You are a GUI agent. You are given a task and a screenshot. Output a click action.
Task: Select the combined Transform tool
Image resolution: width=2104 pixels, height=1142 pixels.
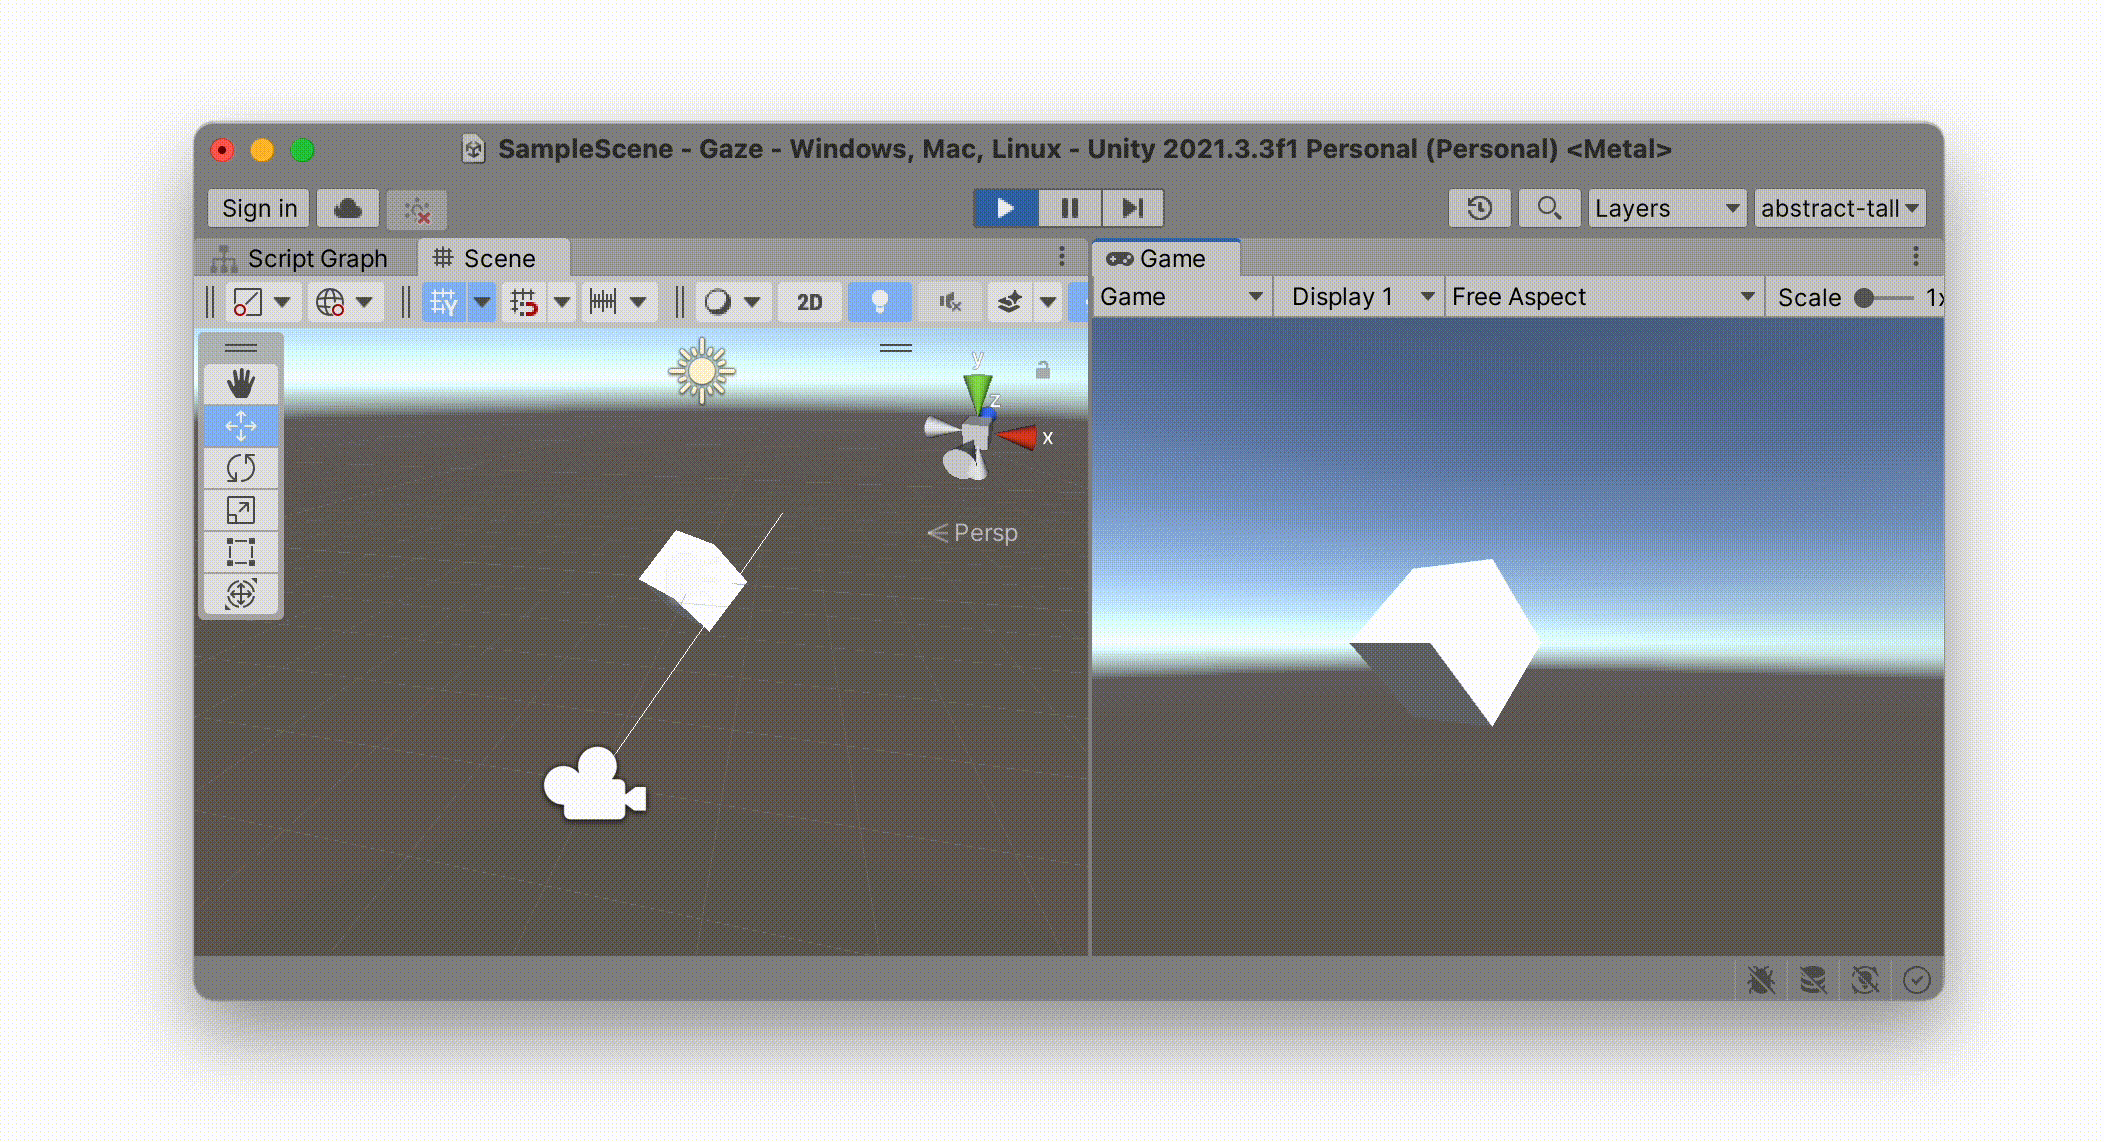[240, 594]
